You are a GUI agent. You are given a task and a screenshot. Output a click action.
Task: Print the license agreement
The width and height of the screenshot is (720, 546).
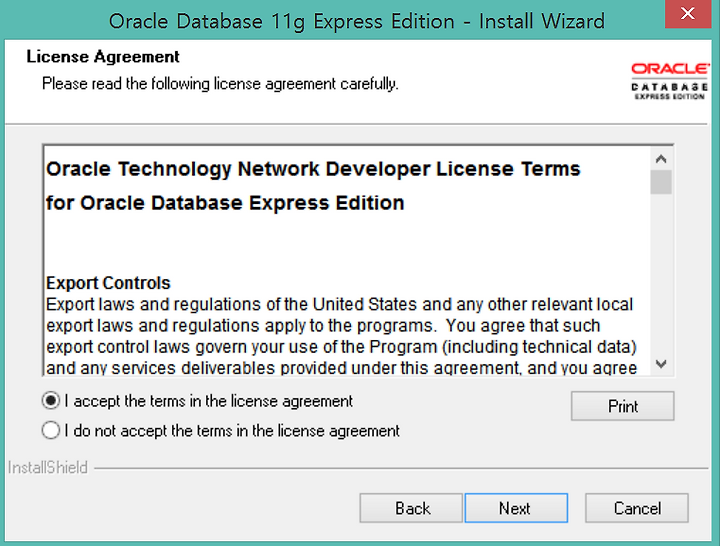click(x=623, y=406)
